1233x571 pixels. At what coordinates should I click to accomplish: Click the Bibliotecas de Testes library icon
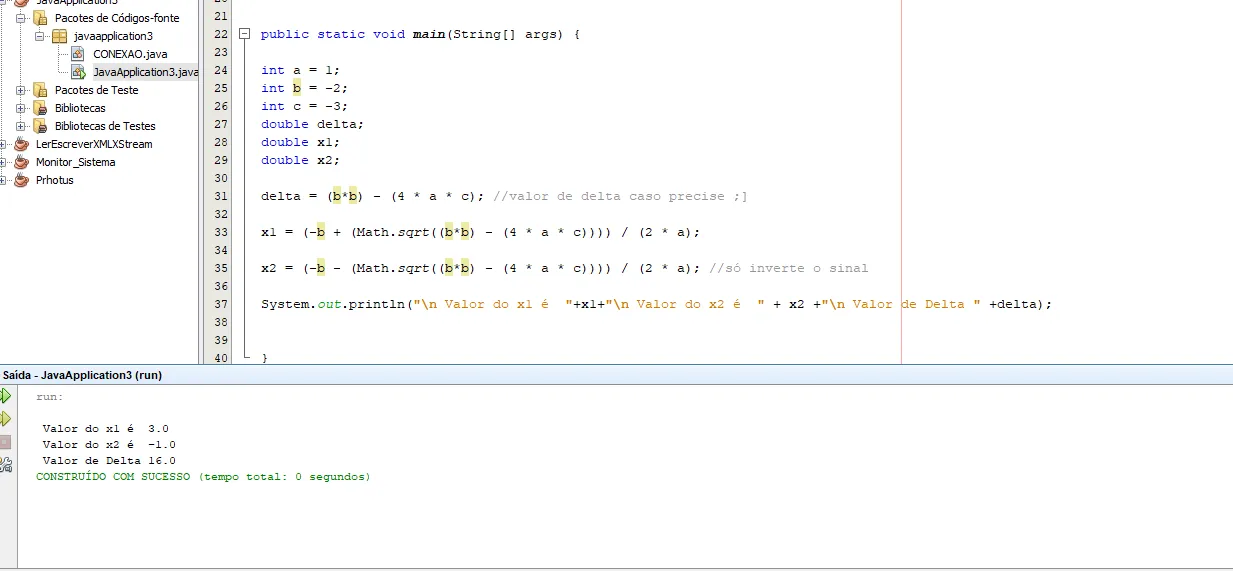tap(40, 126)
